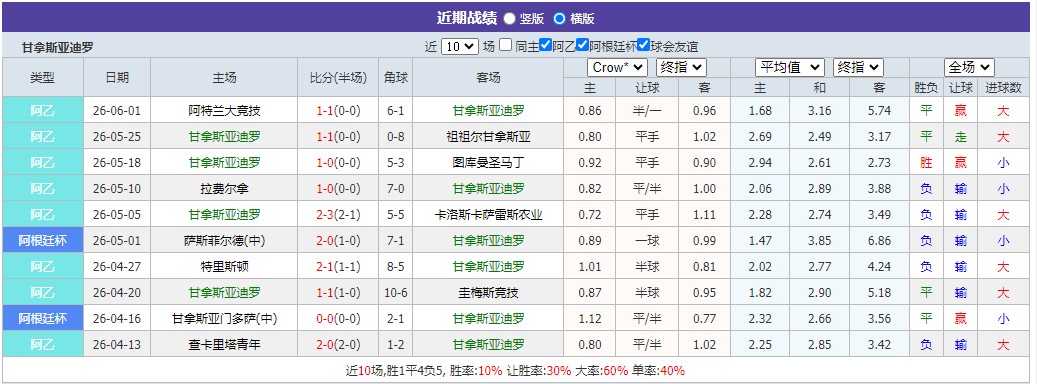The height and width of the screenshot is (384, 1037).
Task: Click score 0-0(0-0) on 26-04-16
Action: coord(338,319)
